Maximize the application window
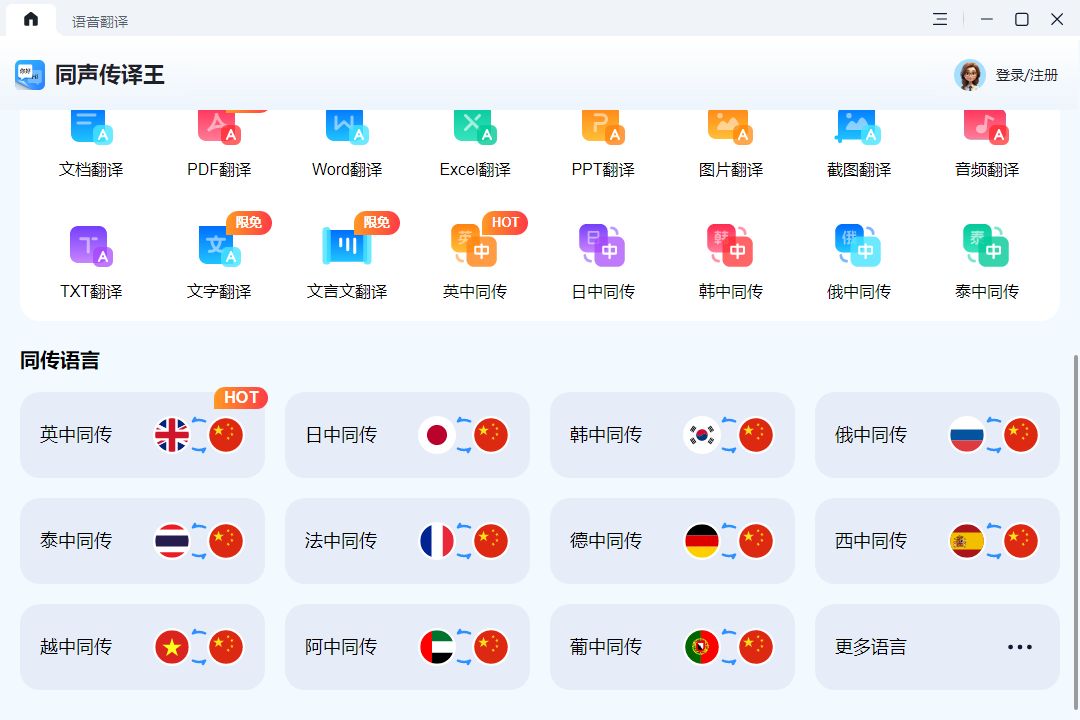This screenshot has width=1080, height=720. (x=1022, y=19)
